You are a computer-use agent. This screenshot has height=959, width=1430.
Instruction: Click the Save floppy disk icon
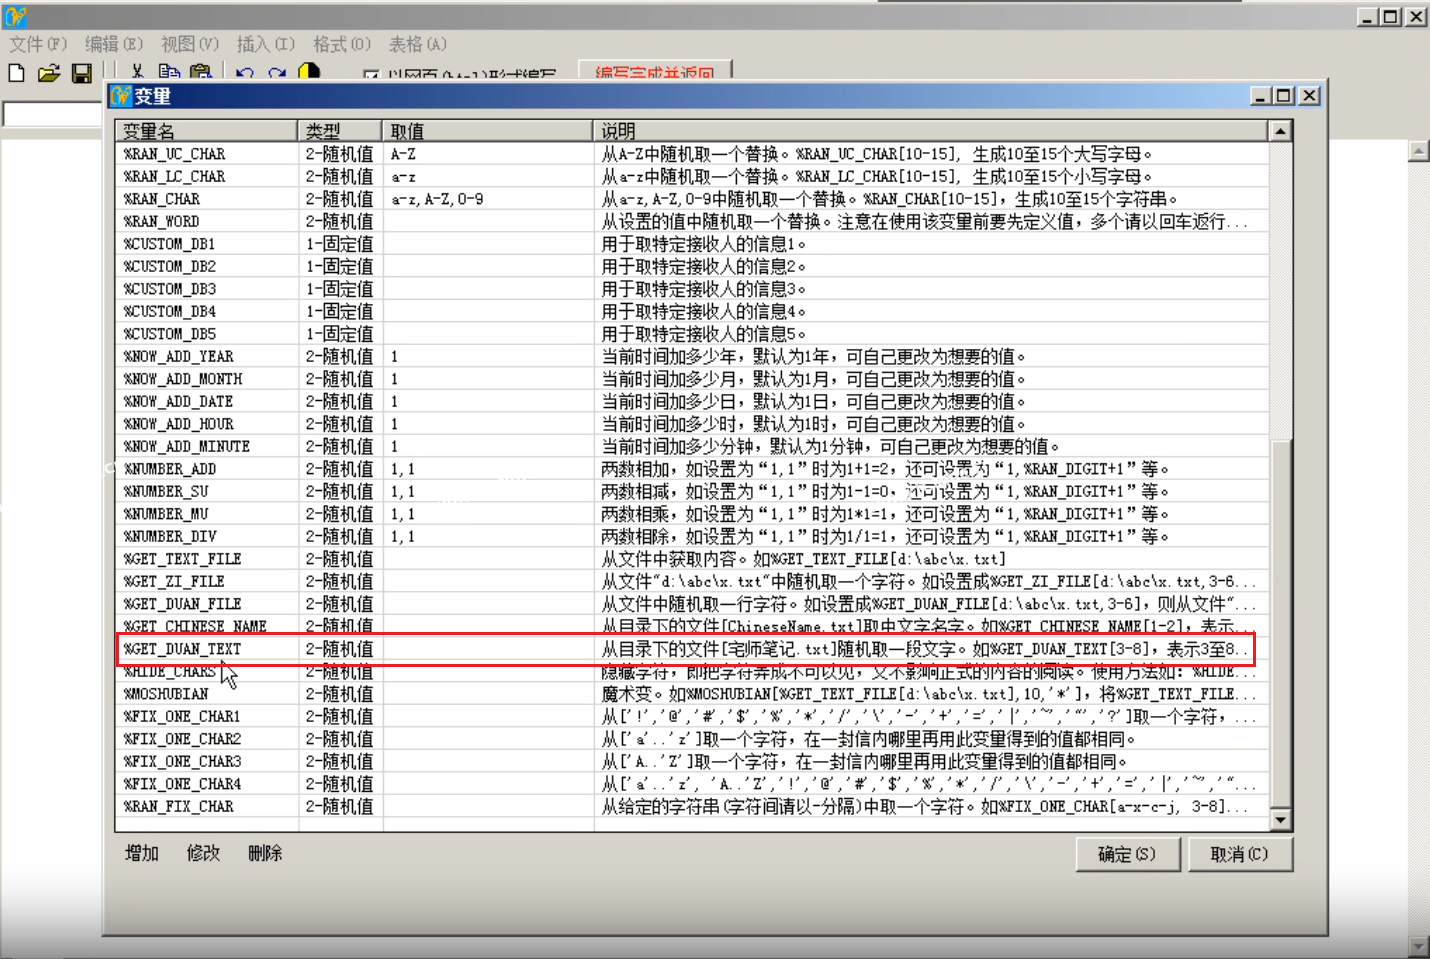pyautogui.click(x=82, y=73)
